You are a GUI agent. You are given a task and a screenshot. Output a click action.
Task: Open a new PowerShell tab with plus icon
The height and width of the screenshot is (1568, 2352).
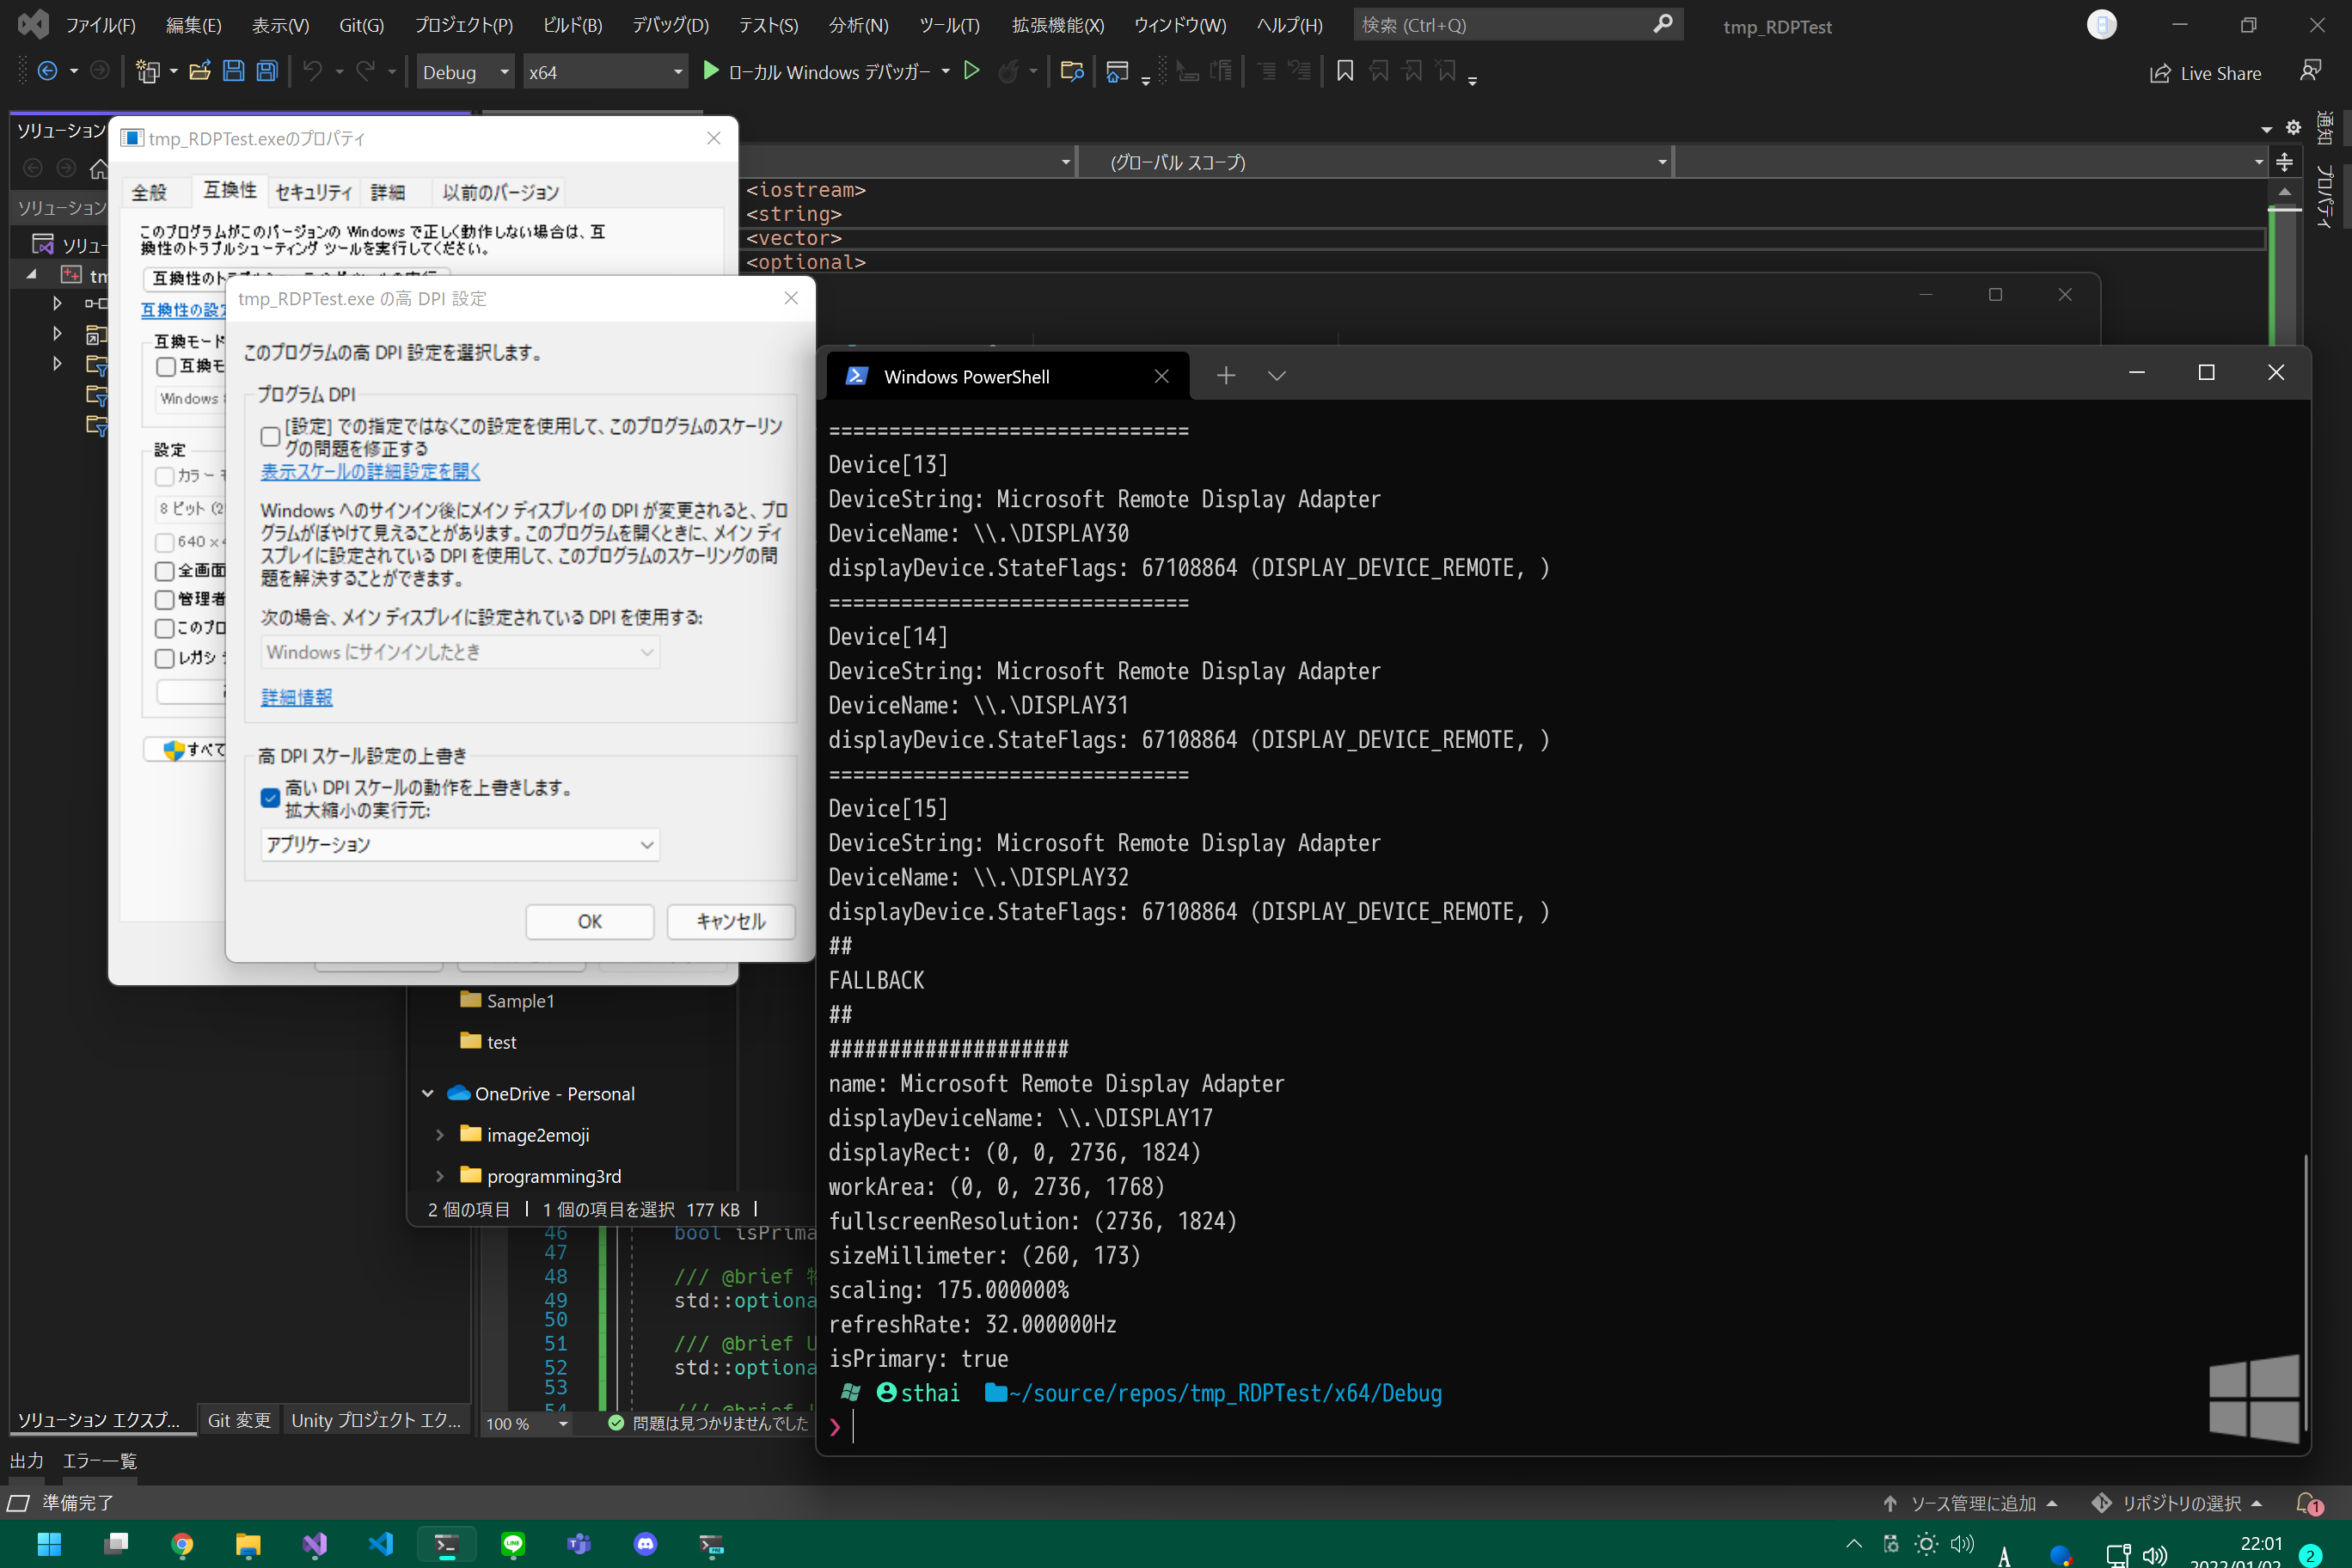click(x=1225, y=375)
